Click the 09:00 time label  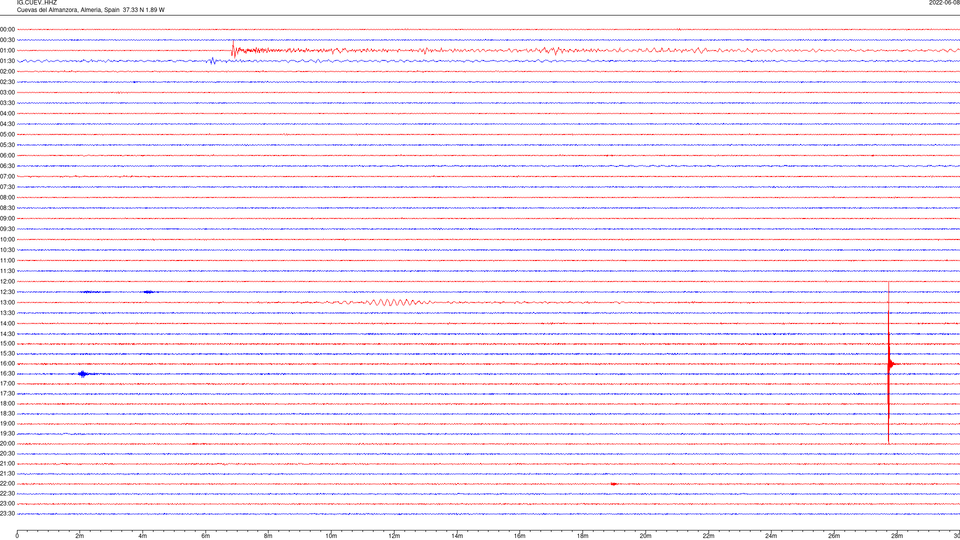point(7,219)
